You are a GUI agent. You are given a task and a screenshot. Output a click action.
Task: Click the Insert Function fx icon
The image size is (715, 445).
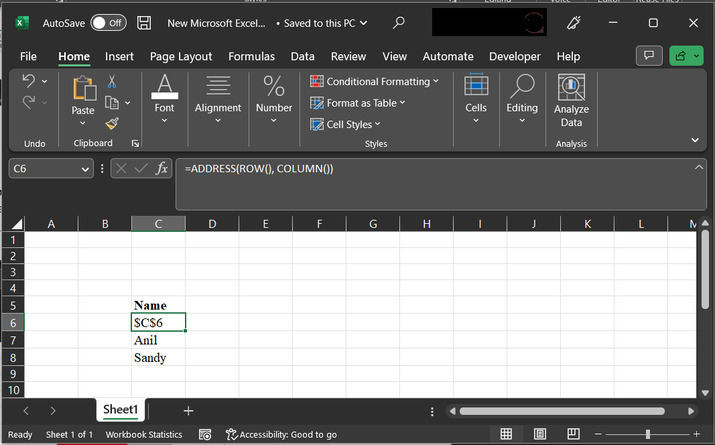161,169
